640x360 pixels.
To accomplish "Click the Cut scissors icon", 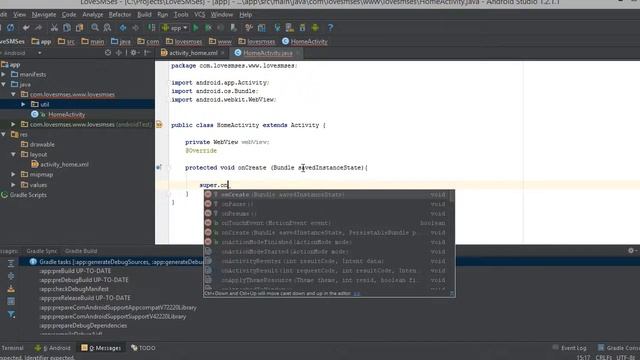I will (54, 28).
